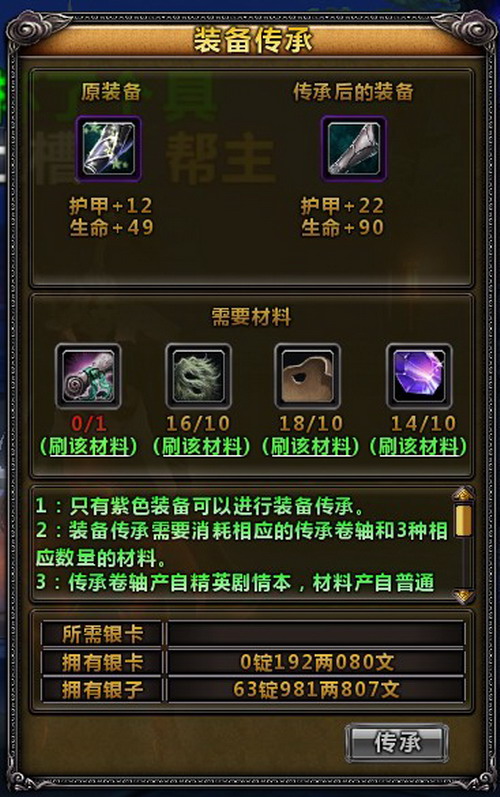
Task: Click the rules scrollbar up arrow
Action: [463, 495]
